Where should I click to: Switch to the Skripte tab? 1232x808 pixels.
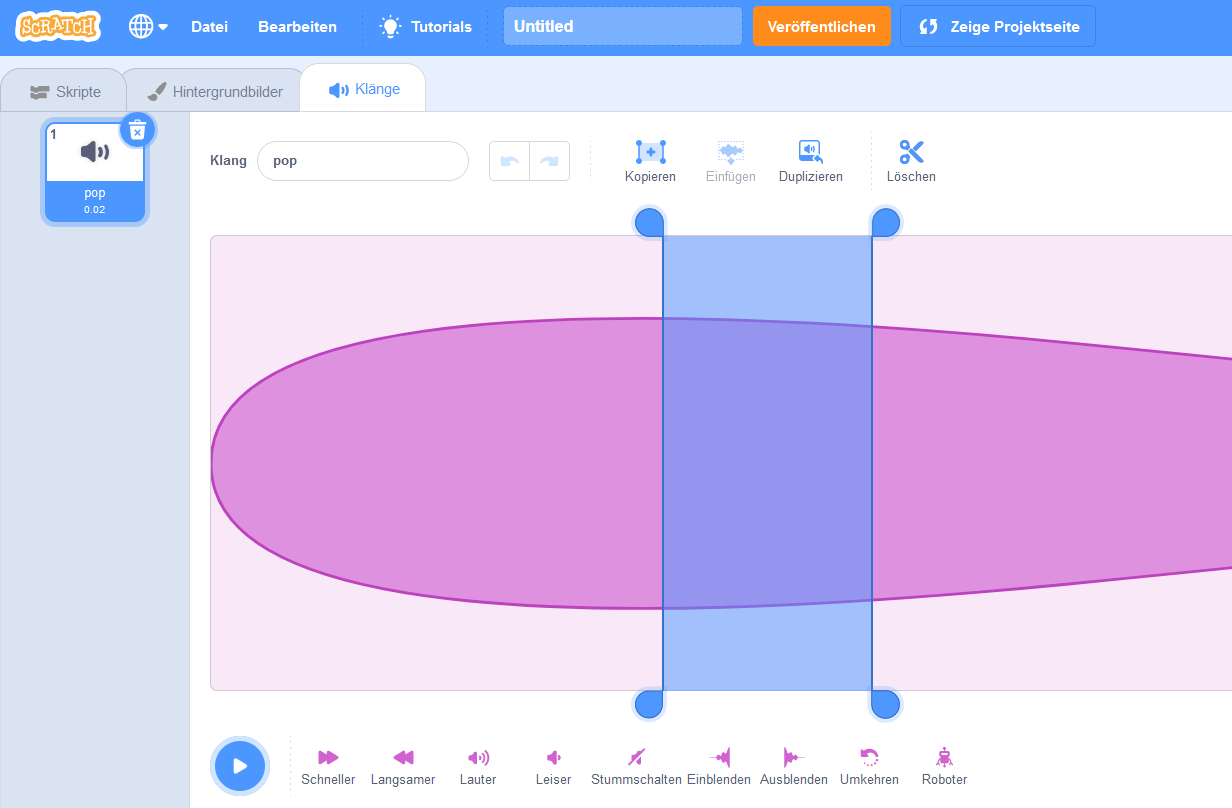65,92
